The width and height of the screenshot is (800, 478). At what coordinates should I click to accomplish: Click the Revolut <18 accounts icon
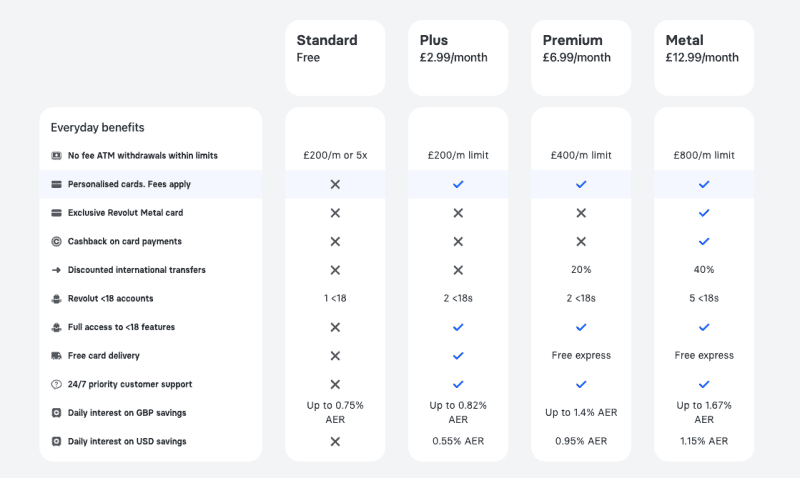(x=57, y=298)
